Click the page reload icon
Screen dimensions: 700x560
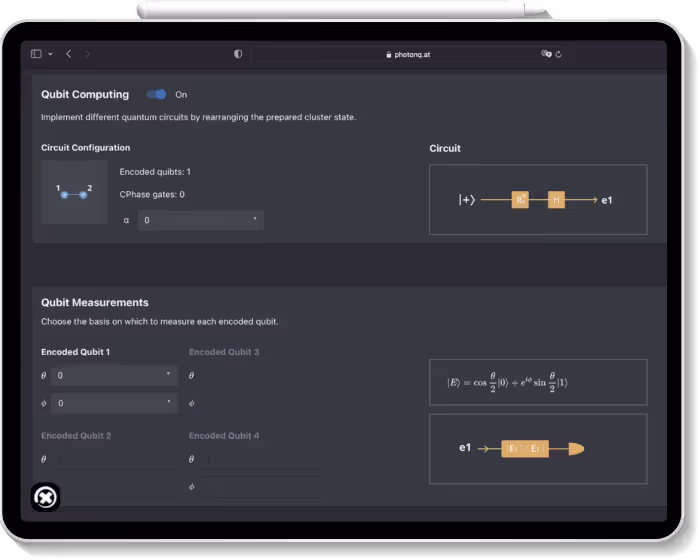[558, 54]
